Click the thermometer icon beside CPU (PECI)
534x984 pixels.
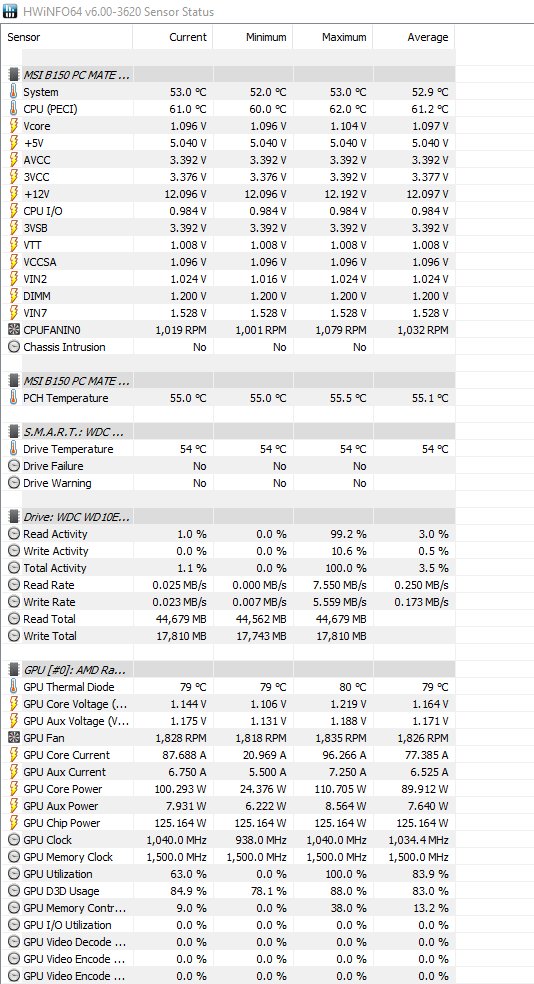(x=14, y=109)
